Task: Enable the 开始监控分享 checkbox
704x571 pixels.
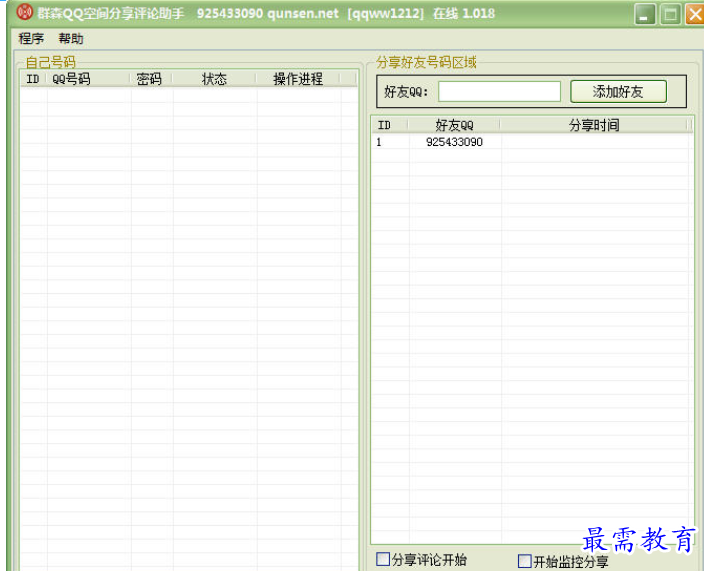Action: (x=524, y=561)
